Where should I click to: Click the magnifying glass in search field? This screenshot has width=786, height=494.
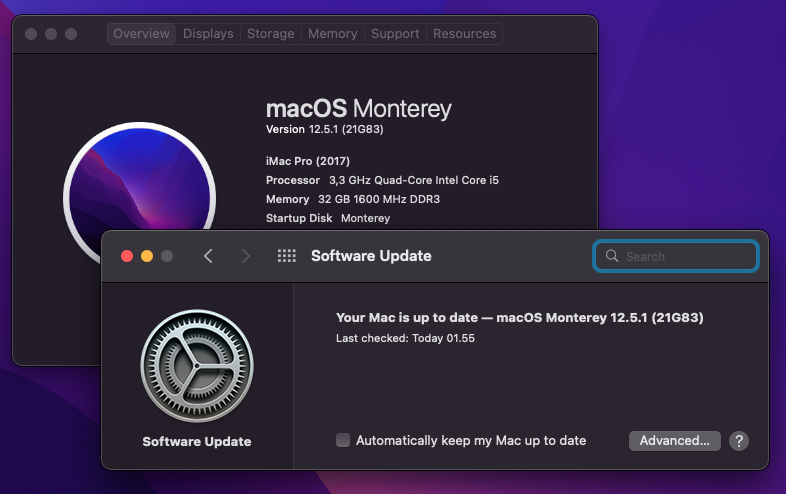pos(612,256)
